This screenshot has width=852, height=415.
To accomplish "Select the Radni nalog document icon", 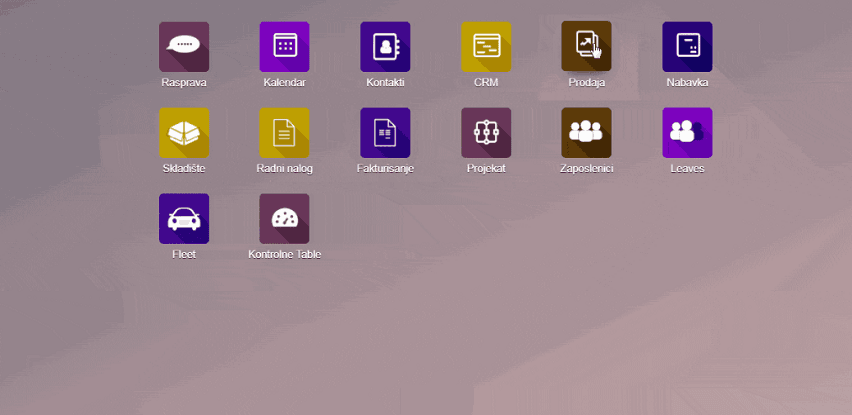I will (x=284, y=132).
